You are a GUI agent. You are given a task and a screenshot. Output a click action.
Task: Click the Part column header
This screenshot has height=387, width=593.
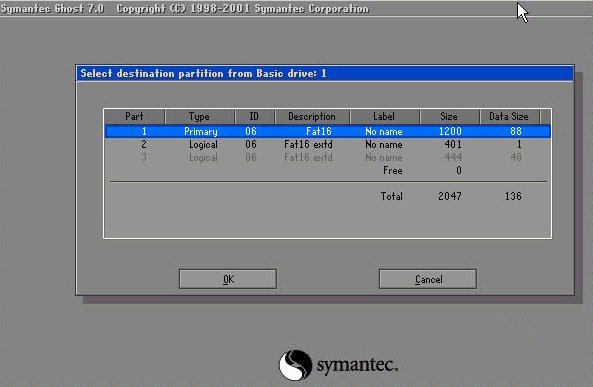click(134, 117)
